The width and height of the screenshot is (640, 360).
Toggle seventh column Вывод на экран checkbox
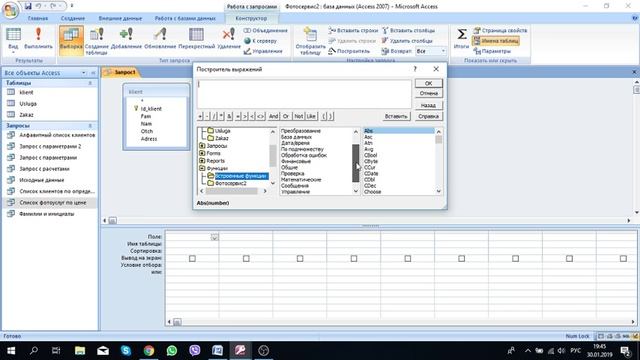click(x=516, y=258)
